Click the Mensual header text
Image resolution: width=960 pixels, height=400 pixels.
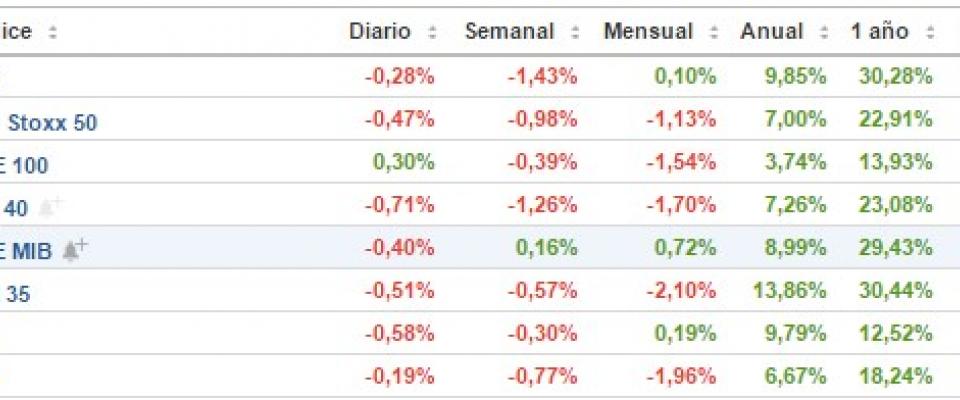(x=648, y=31)
